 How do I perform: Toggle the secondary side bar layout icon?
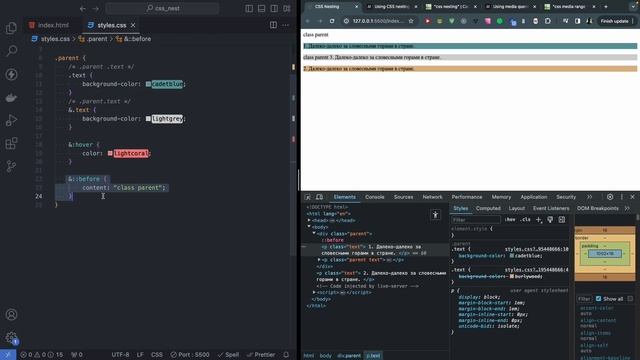click(x=274, y=8)
